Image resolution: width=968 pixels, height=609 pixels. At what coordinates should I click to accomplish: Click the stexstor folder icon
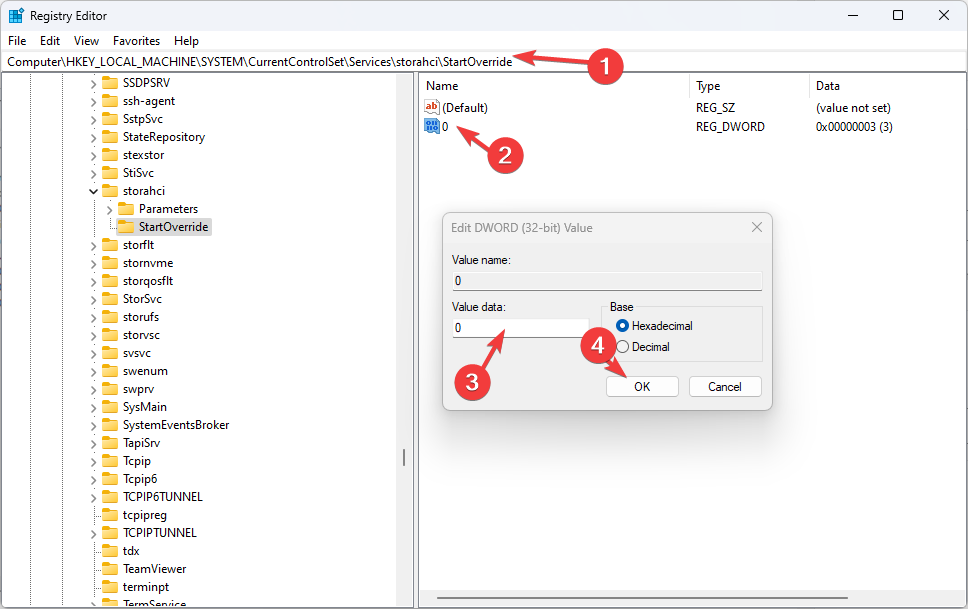pos(110,154)
